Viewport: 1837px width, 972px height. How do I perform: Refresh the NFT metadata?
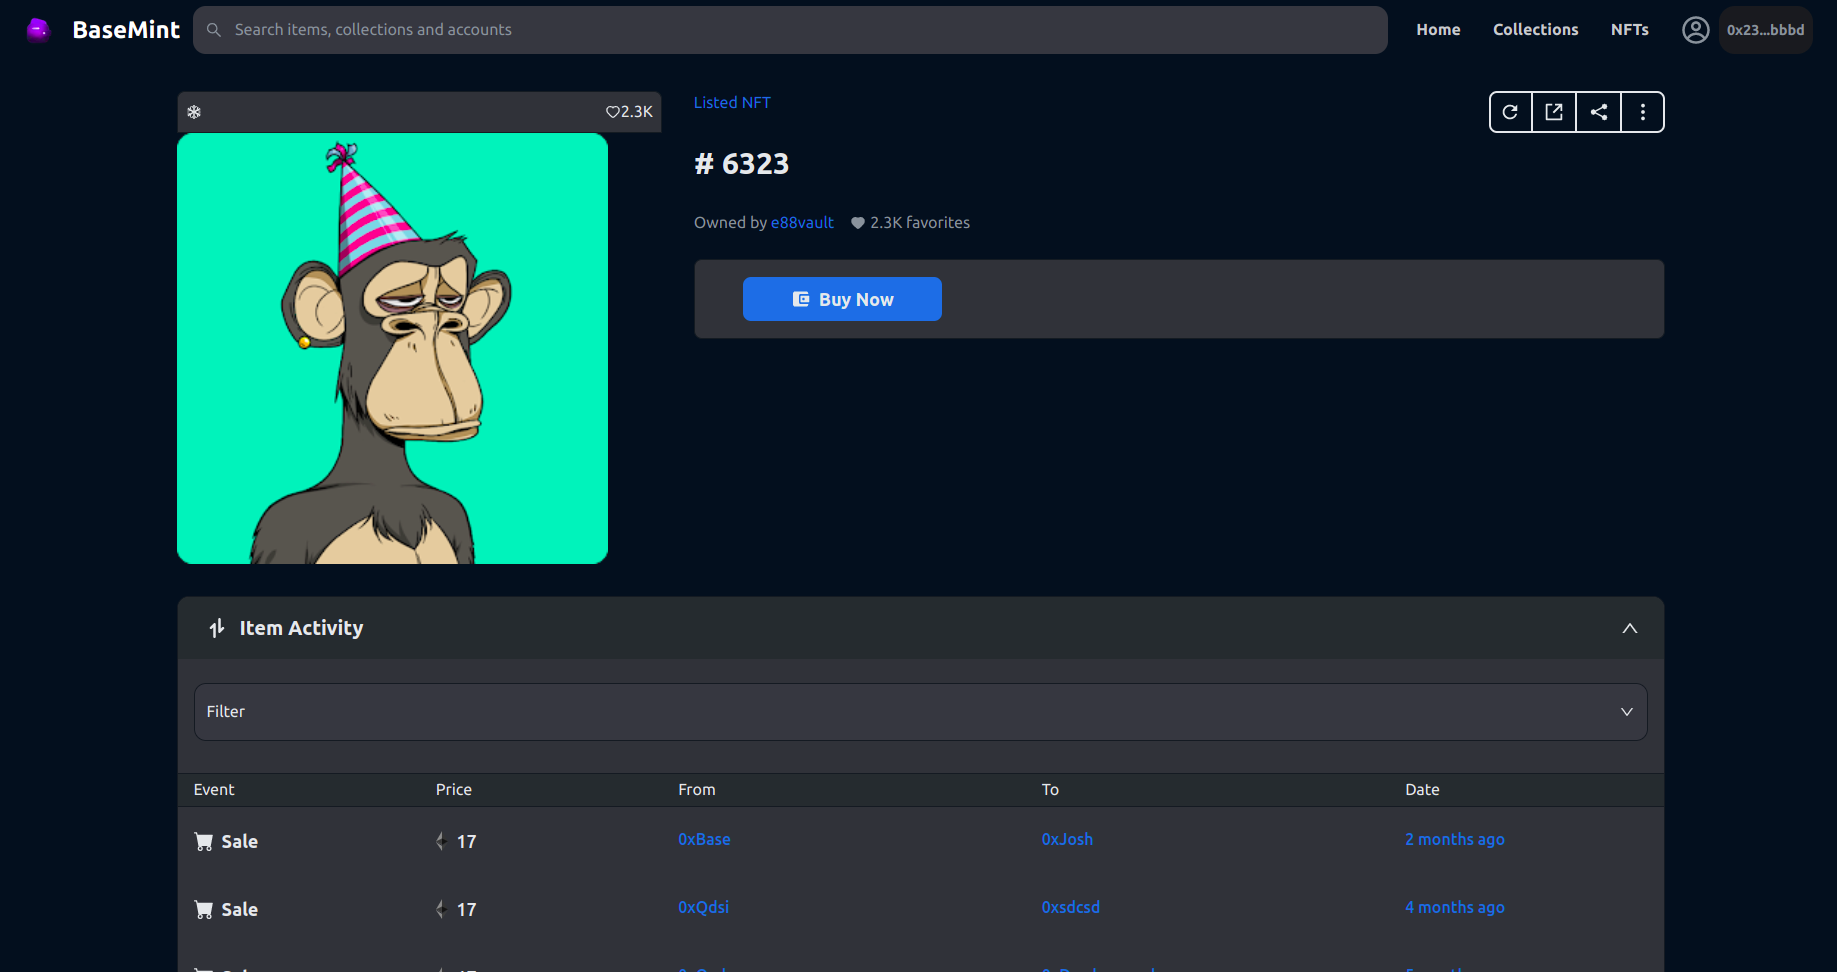1510,112
